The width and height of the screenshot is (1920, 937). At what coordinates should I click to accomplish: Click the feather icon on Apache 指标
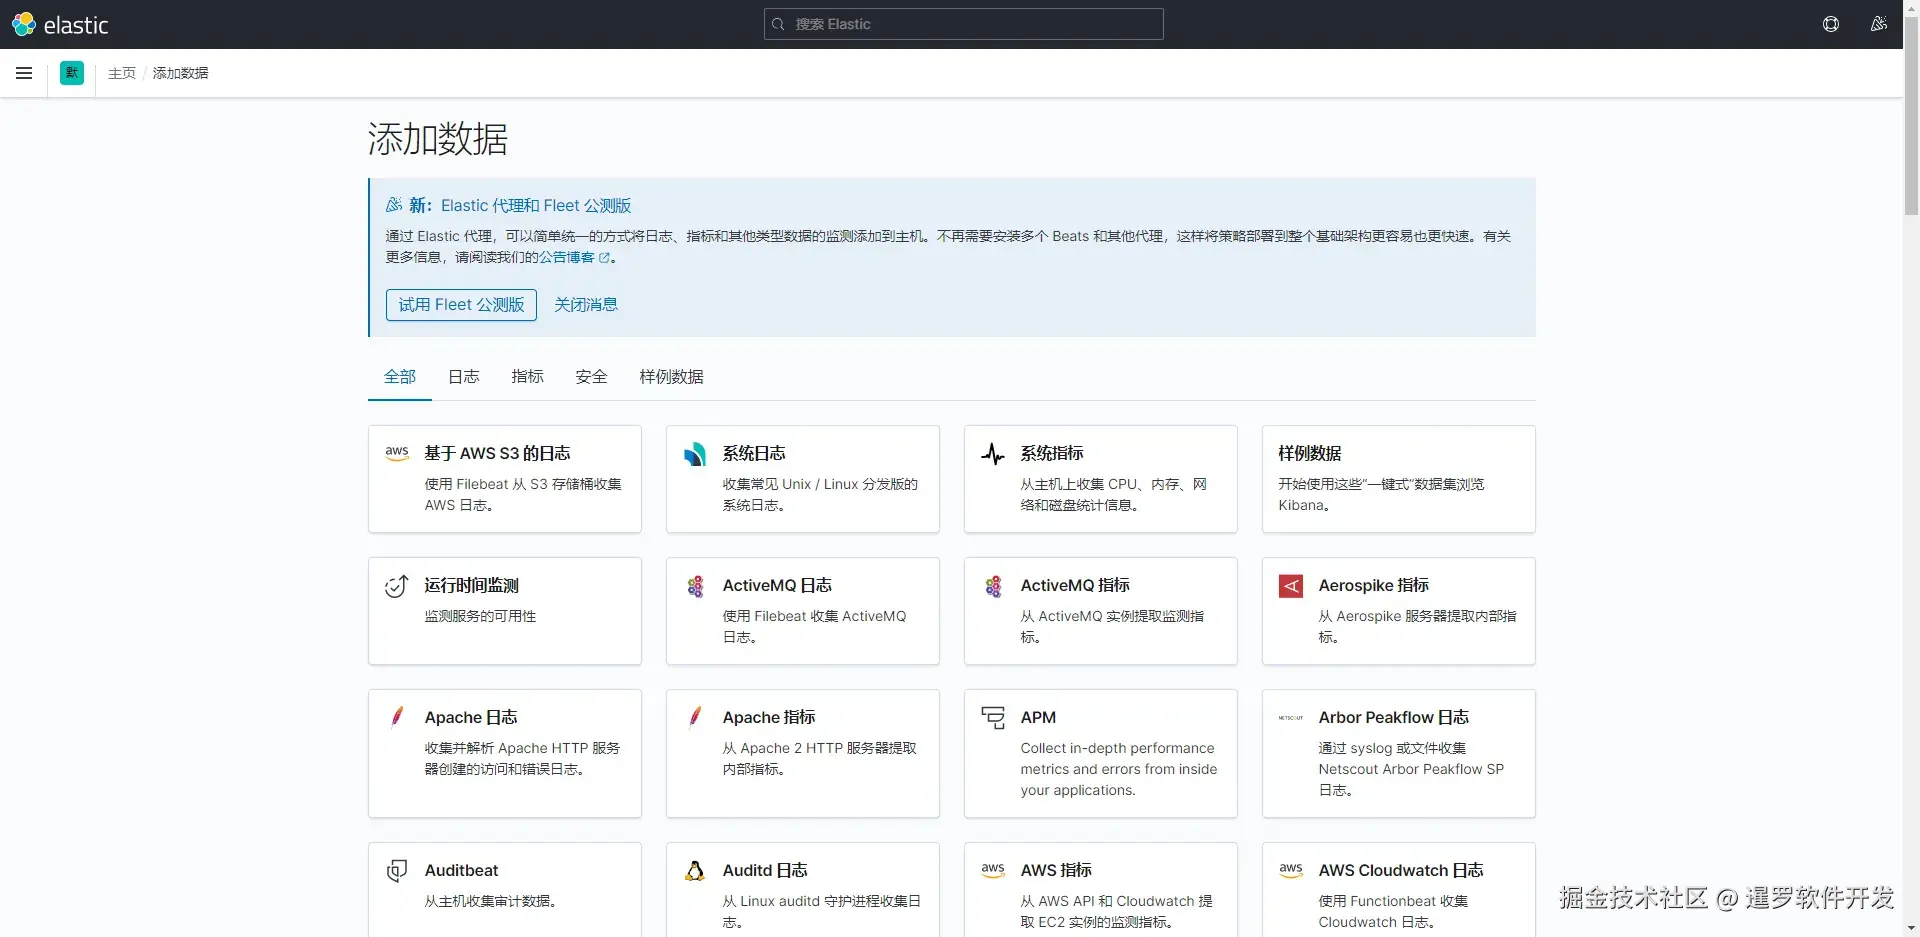pos(695,717)
